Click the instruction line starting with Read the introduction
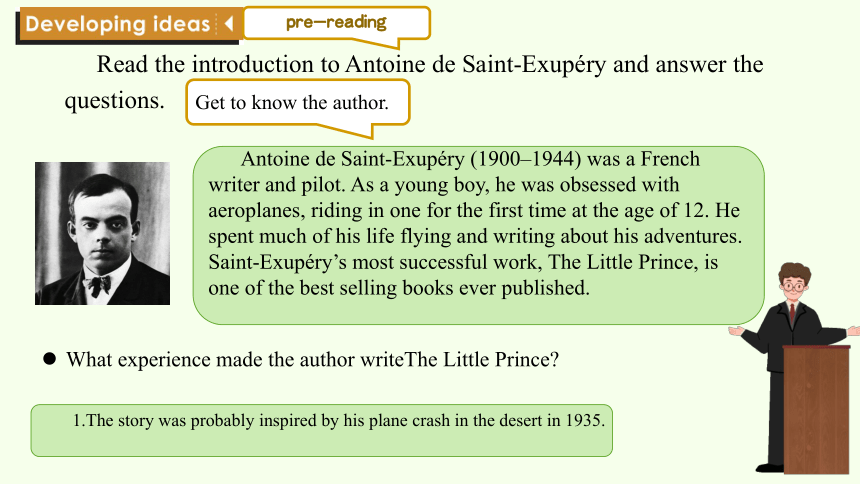Image resolution: width=860 pixels, height=484 pixels. point(430,65)
